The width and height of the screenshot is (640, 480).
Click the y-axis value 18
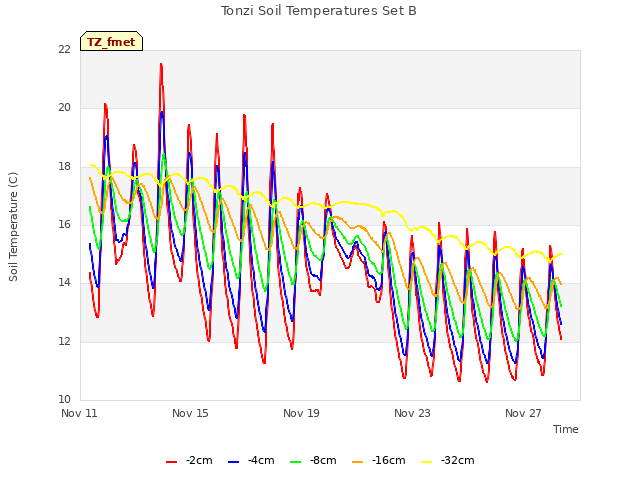(64, 167)
